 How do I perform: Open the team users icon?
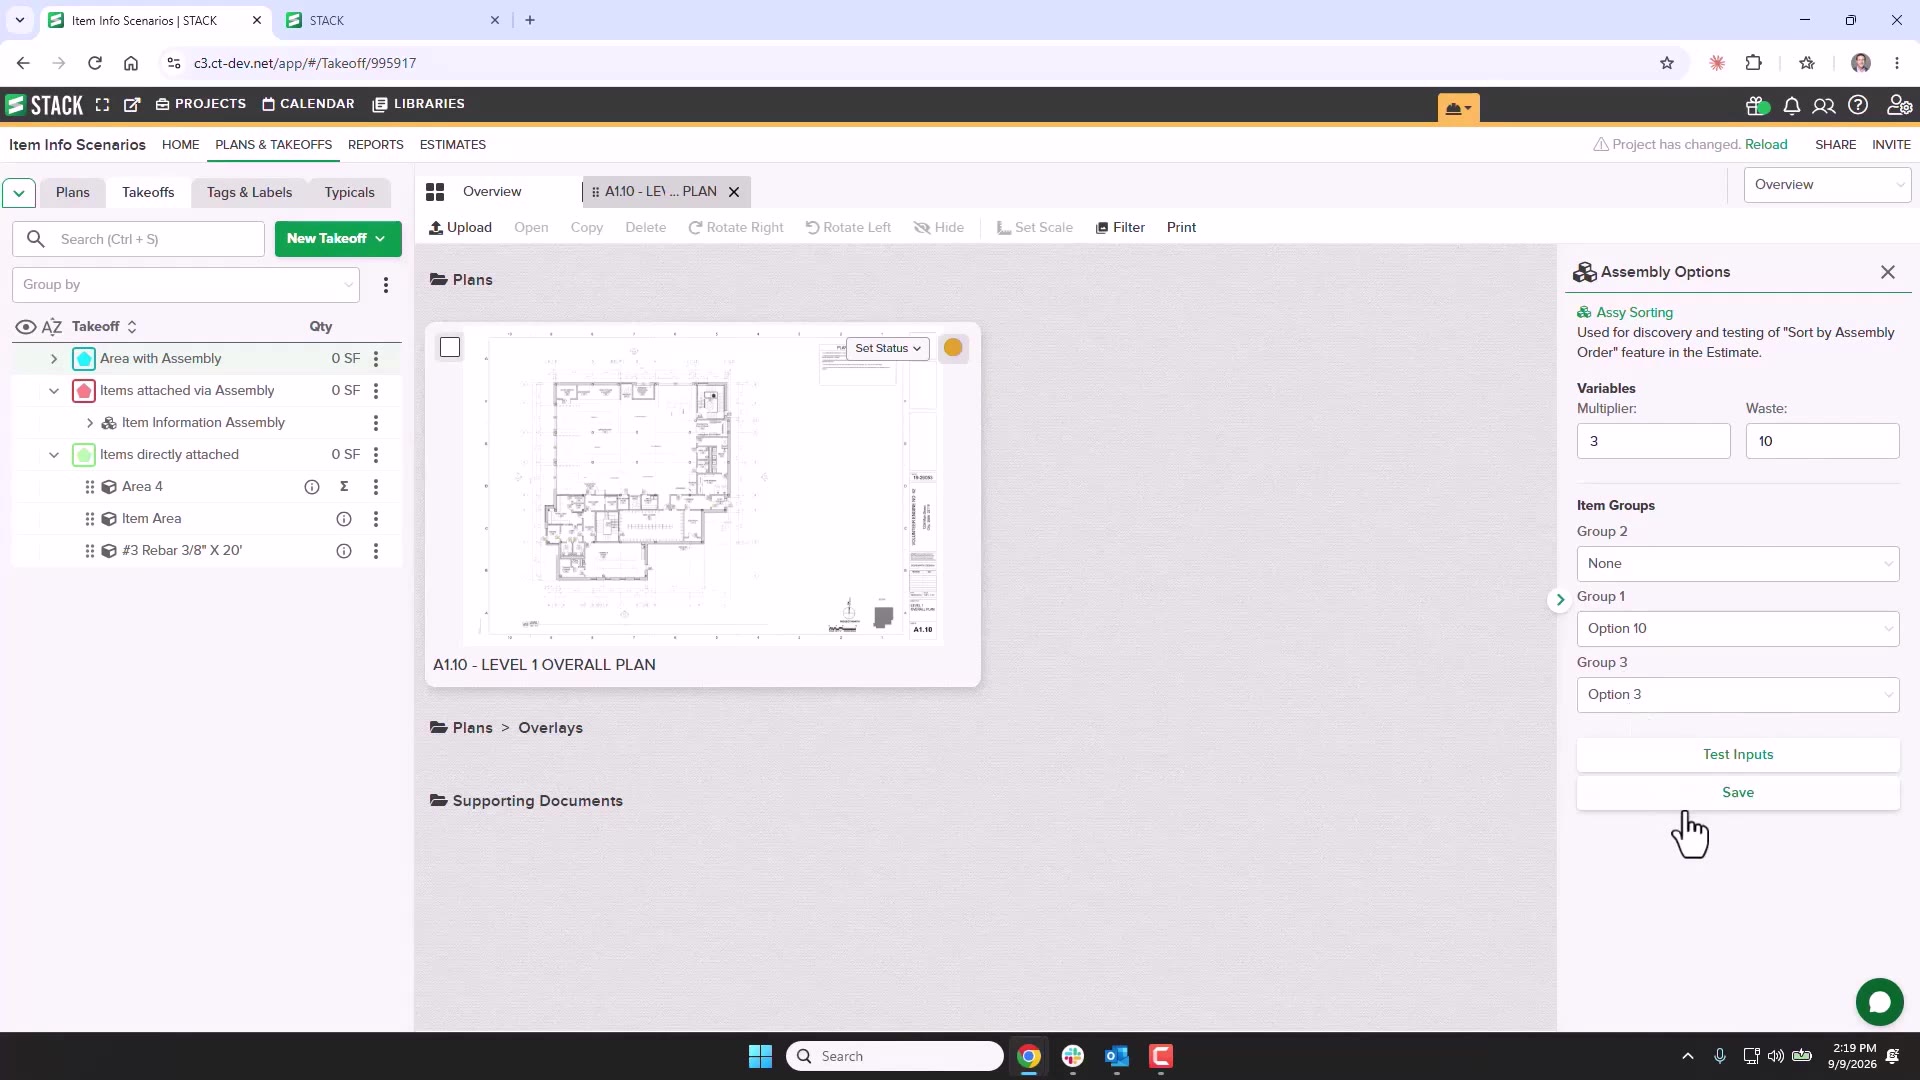[1824, 105]
